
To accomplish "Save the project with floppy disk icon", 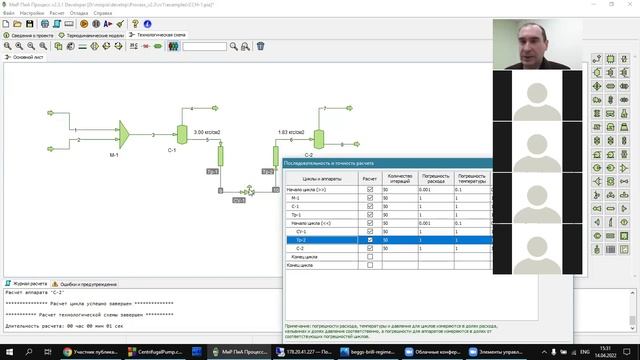I will coord(29,24).
